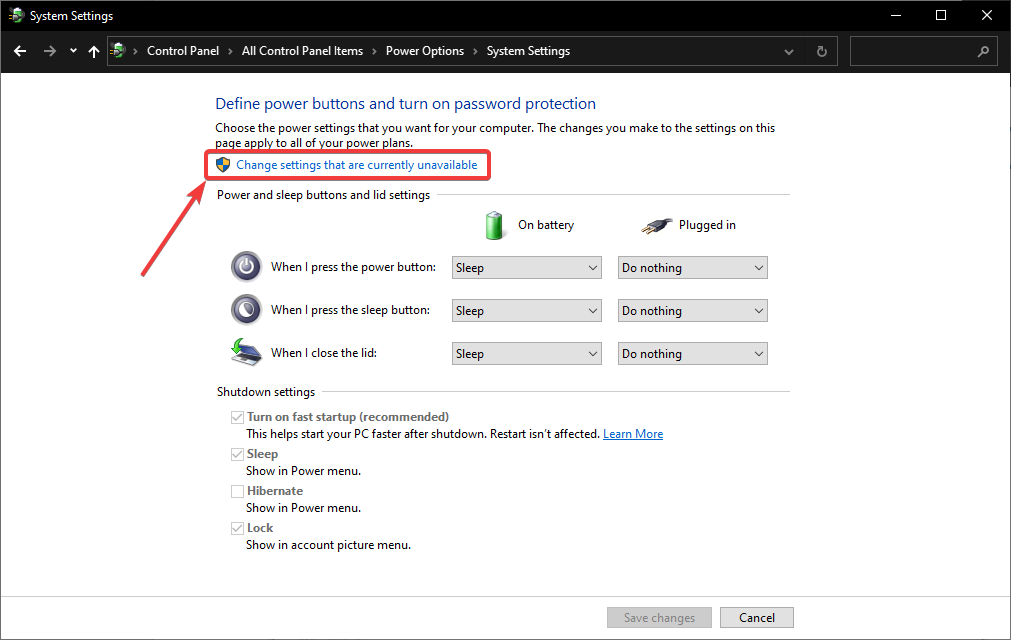The width and height of the screenshot is (1011, 640).
Task: Enable the Hibernate checkbox
Action: (x=238, y=491)
